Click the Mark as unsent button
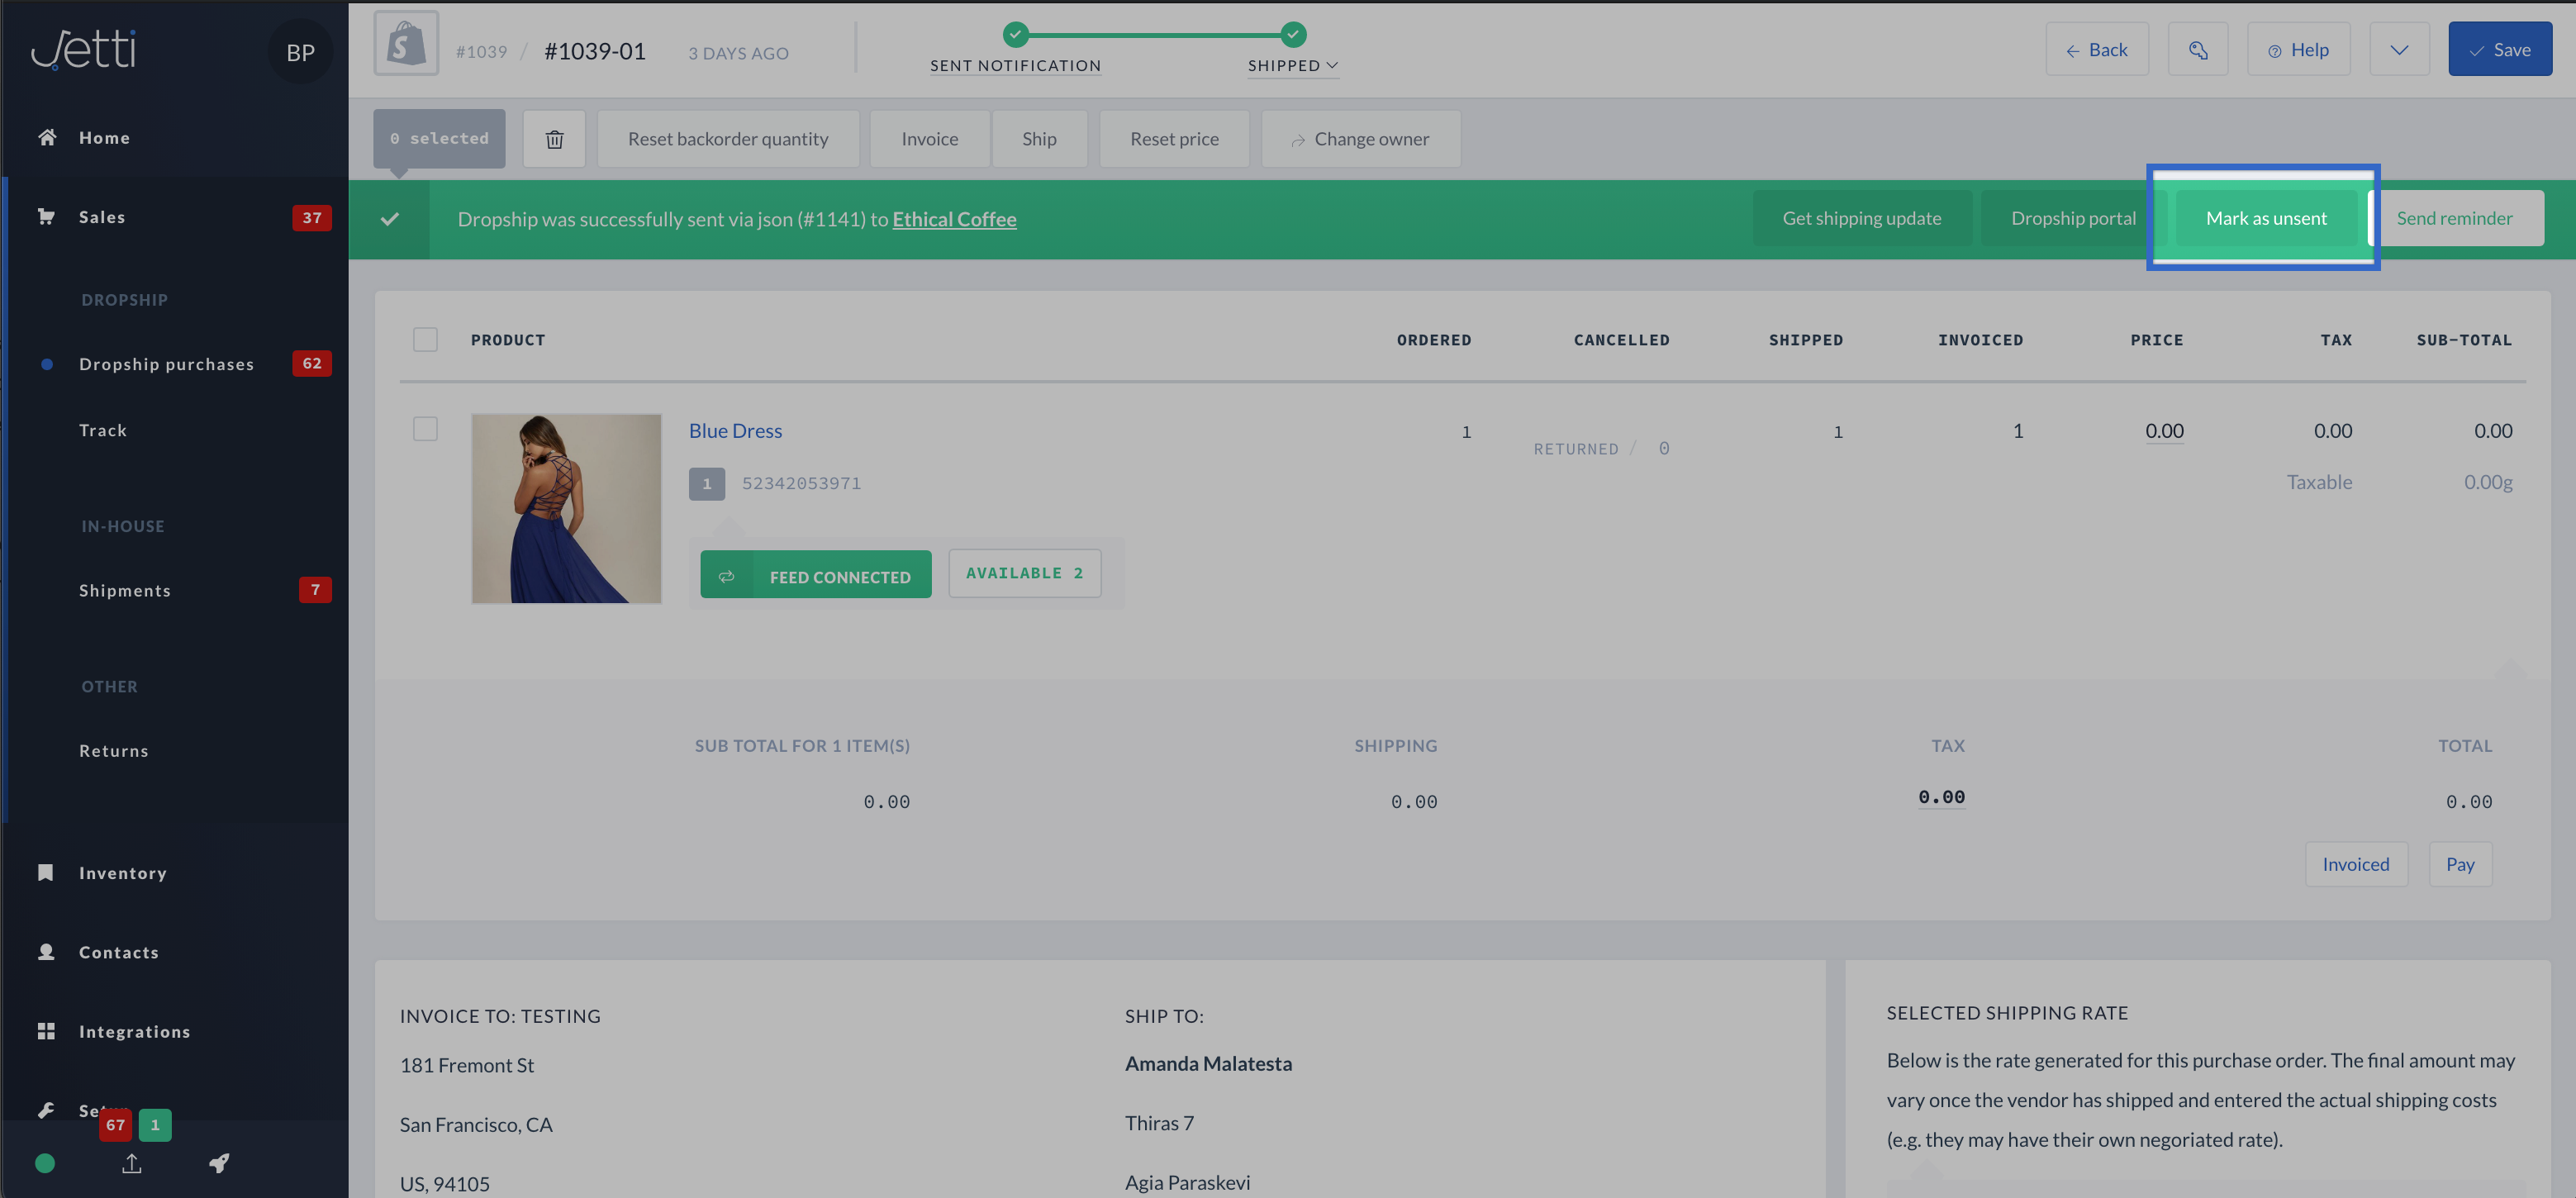 point(2265,218)
